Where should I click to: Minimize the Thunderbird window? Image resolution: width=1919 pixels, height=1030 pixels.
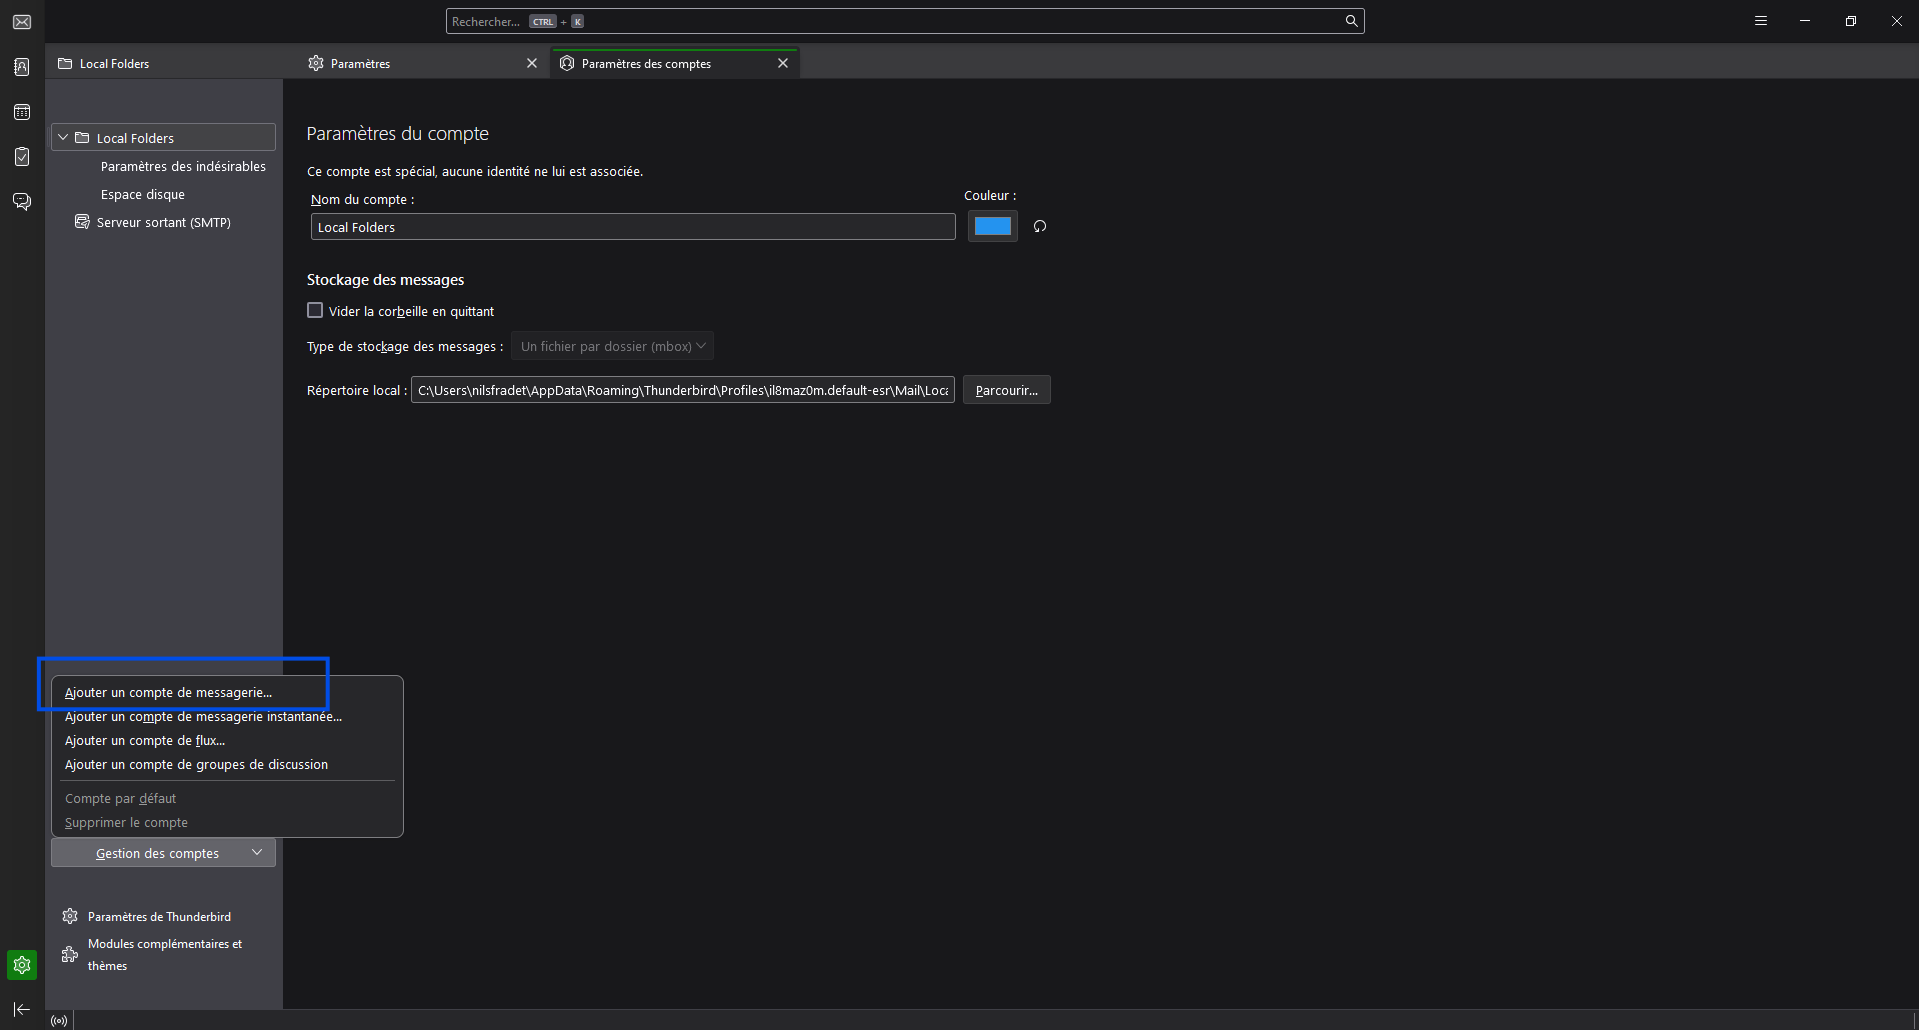coord(1805,21)
